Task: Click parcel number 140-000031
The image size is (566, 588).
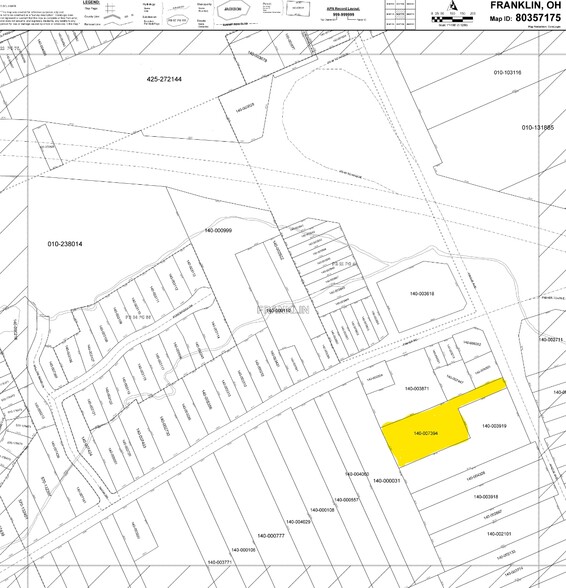Action: click(x=387, y=481)
